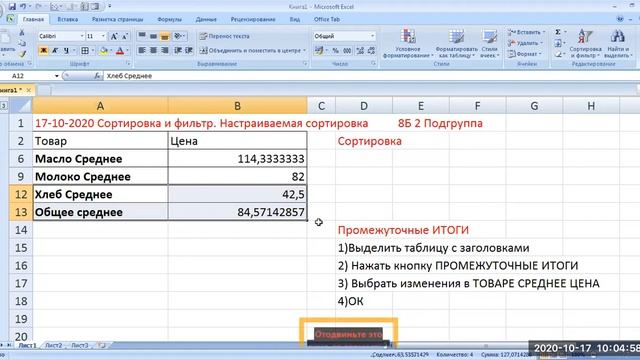Open the Лист2 sheet tab
The height and width of the screenshot is (360, 640).
(54, 345)
